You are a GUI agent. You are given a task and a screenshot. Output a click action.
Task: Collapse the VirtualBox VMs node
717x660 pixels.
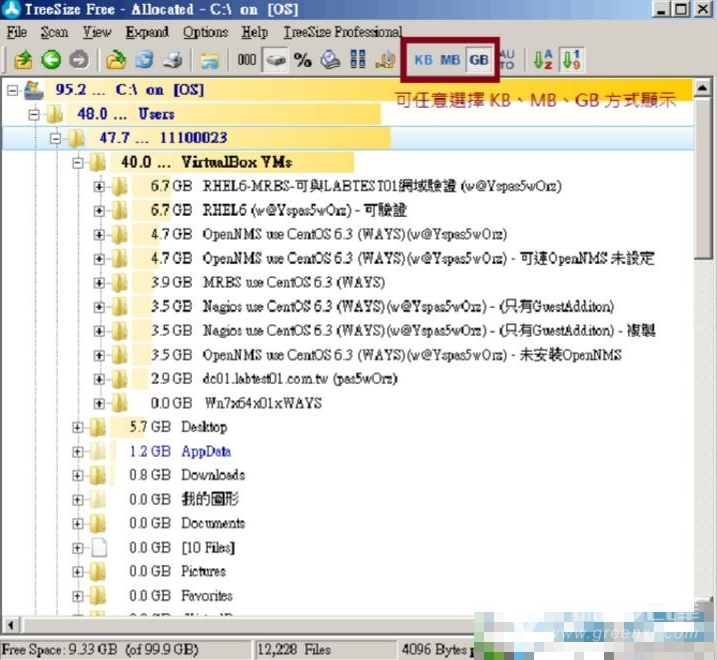pos(78,162)
